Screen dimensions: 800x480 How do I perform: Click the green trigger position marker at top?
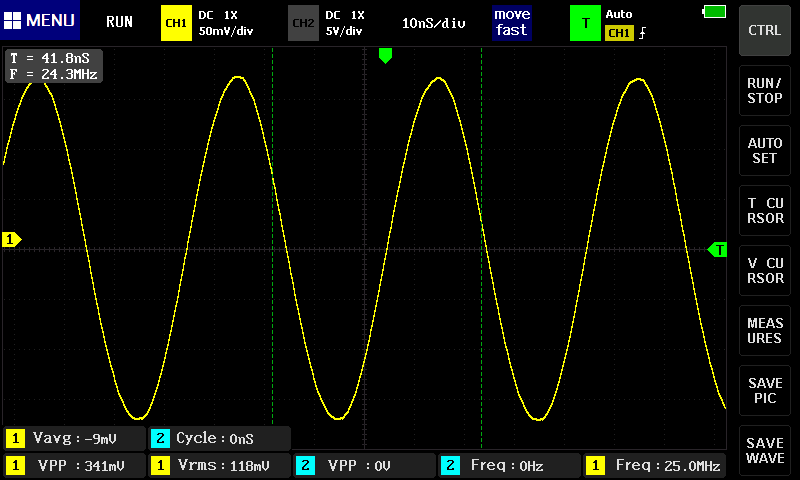pos(385,57)
